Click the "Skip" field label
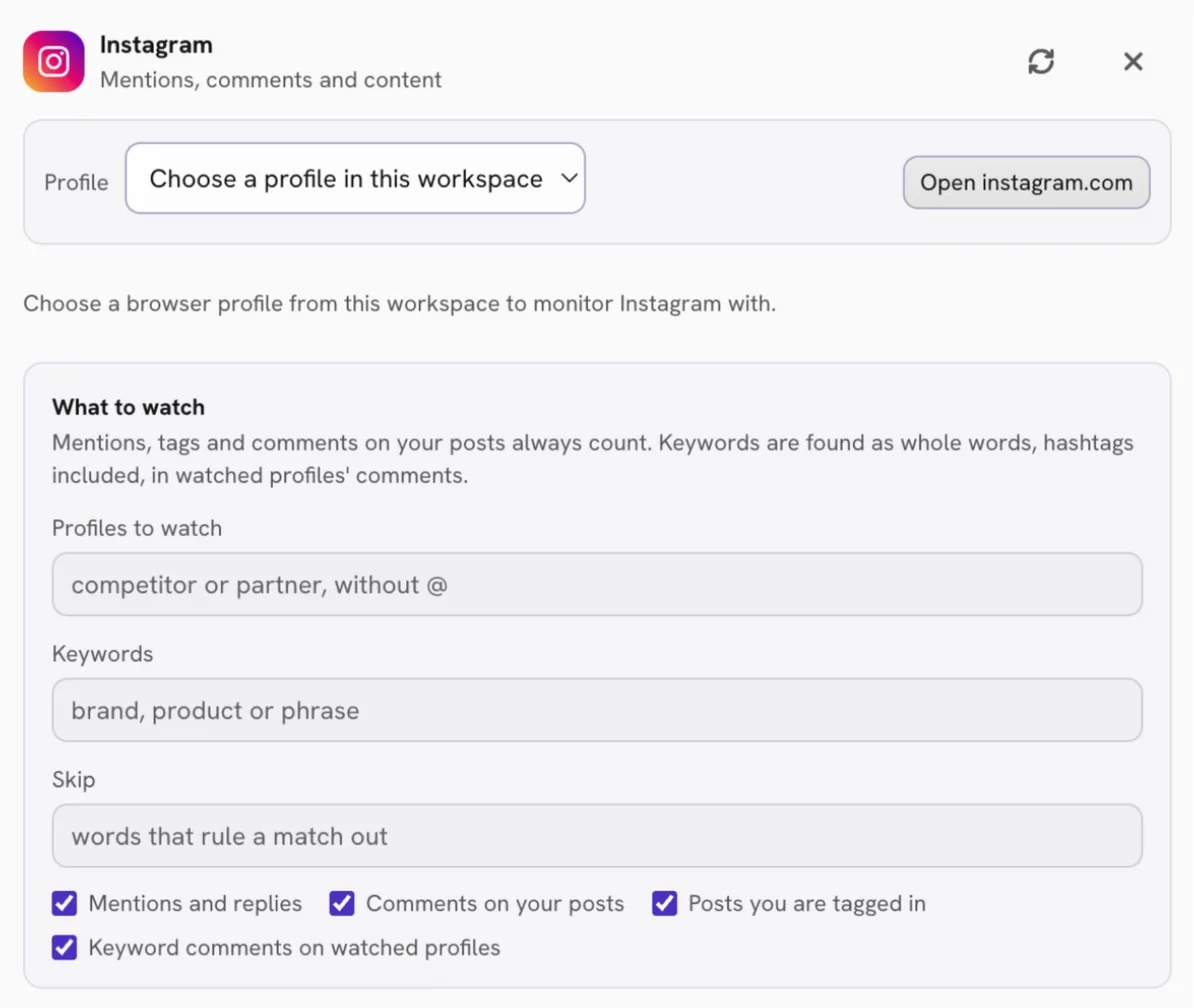Image resolution: width=1194 pixels, height=1008 pixels. (74, 780)
